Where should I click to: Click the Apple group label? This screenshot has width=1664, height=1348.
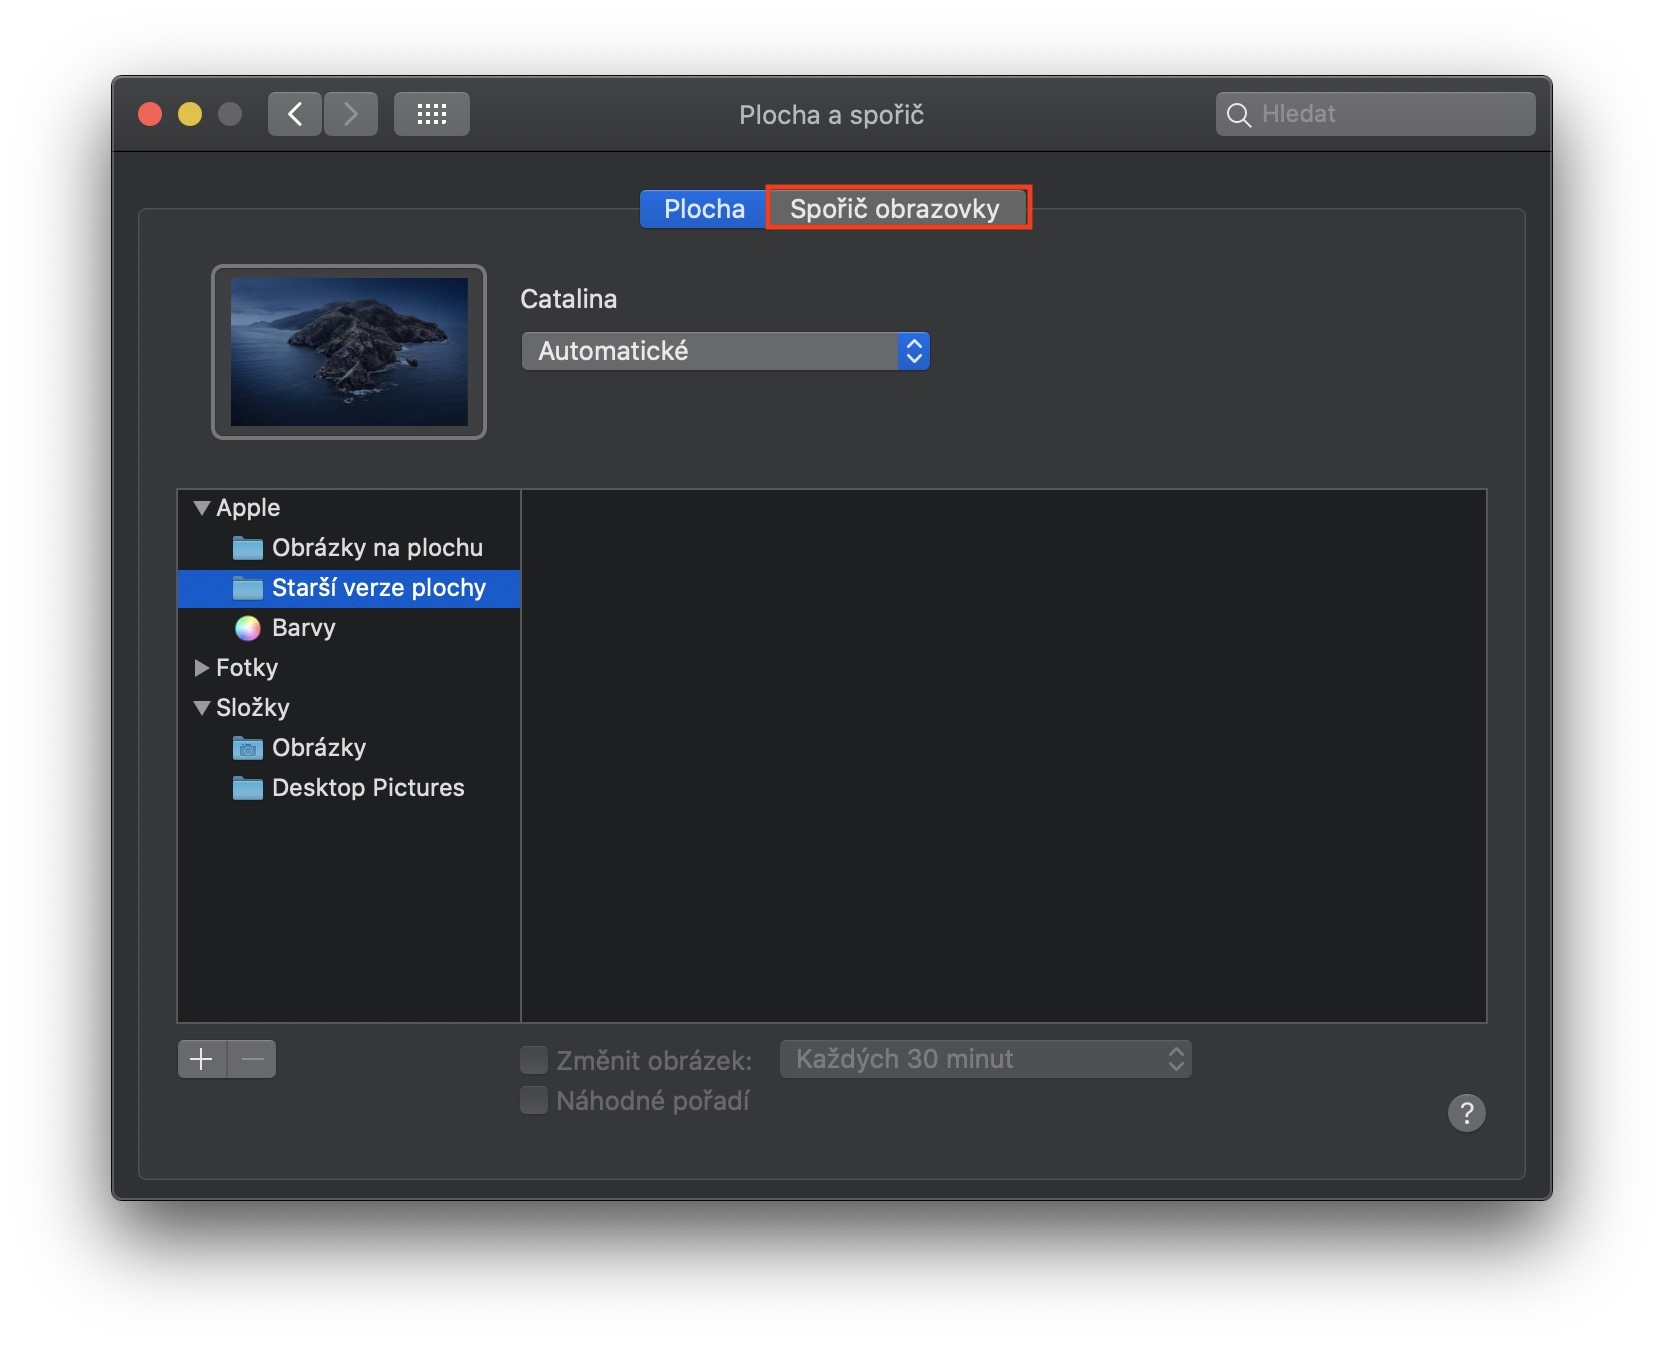[248, 508]
